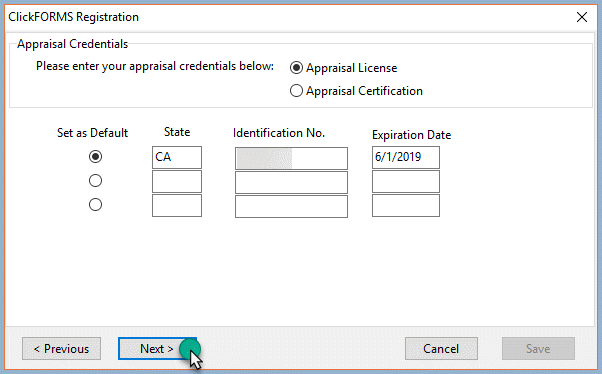This screenshot has height=374, width=602.
Task: Click the greyed-out Save button
Action: (x=538, y=349)
